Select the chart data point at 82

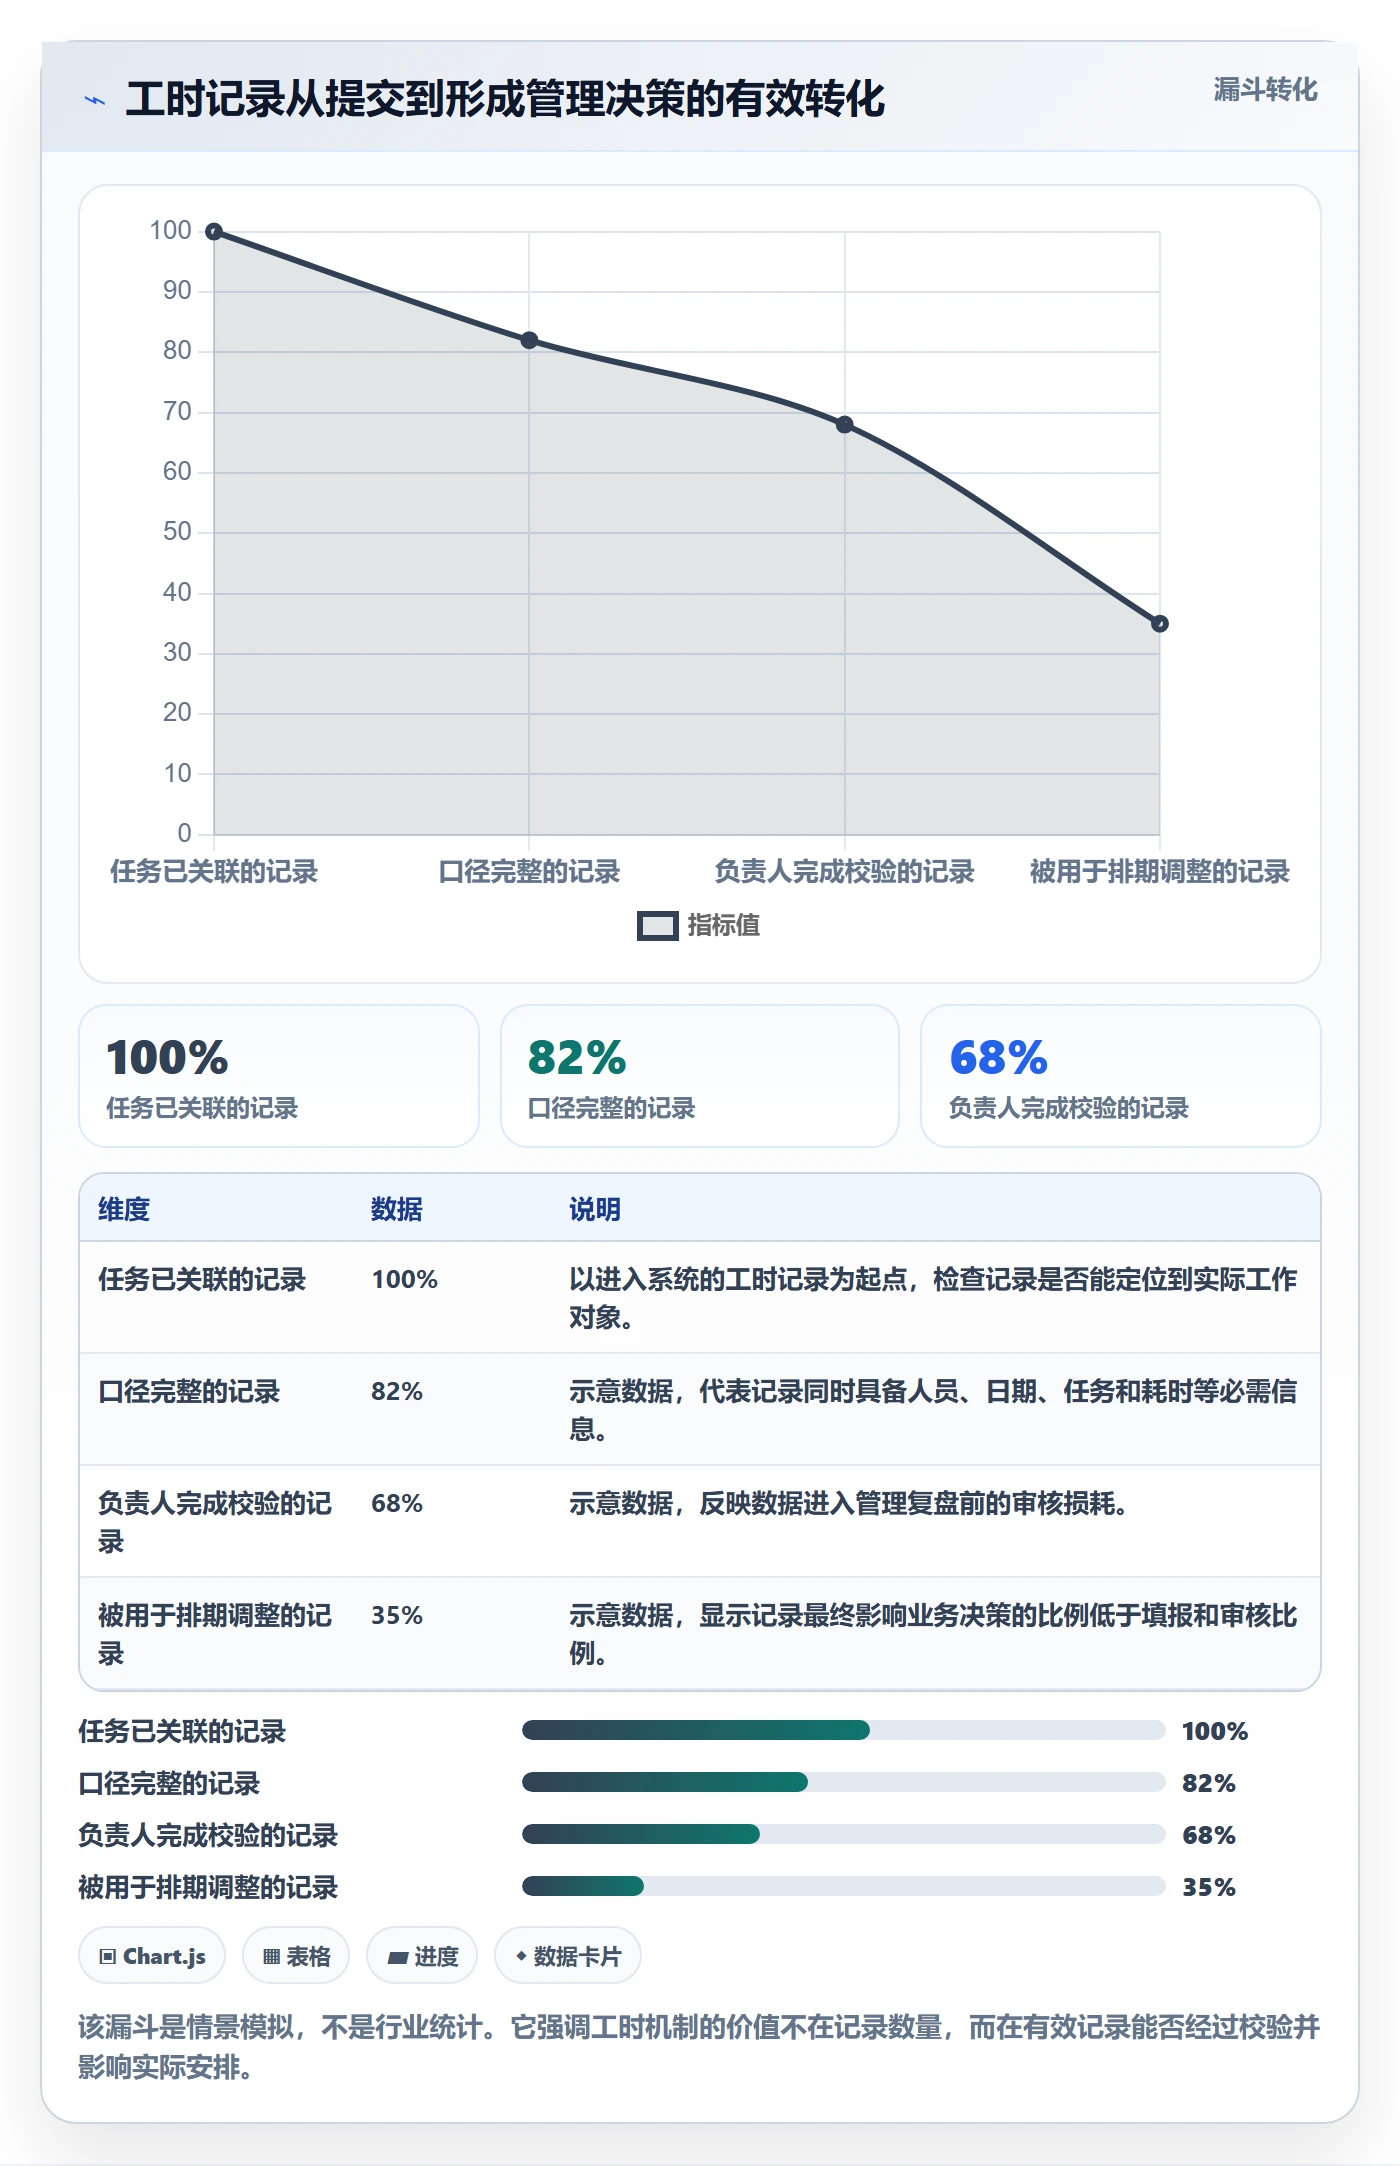pos(529,340)
